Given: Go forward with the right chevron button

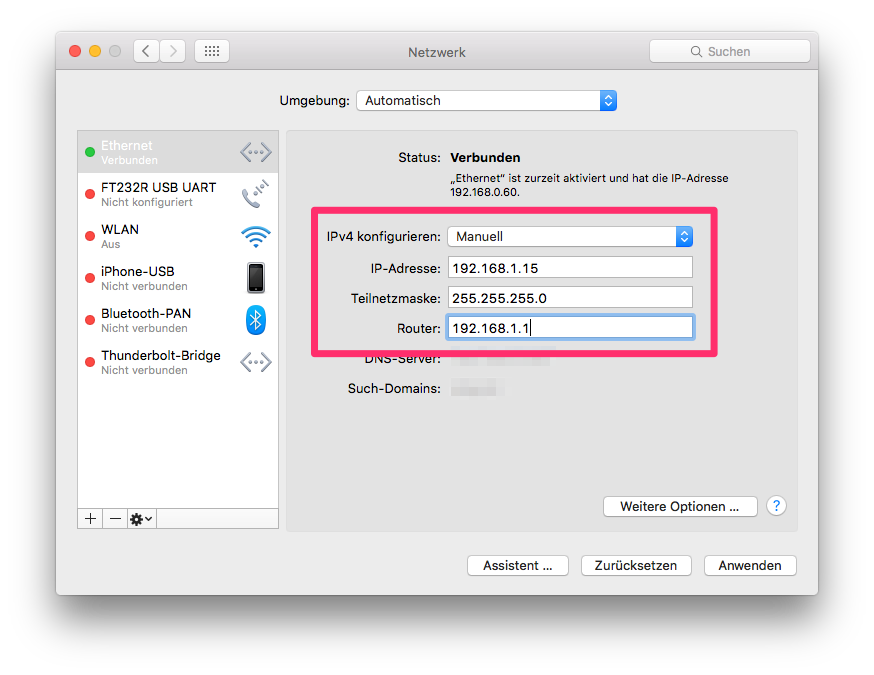Looking at the screenshot, I should coord(173,51).
